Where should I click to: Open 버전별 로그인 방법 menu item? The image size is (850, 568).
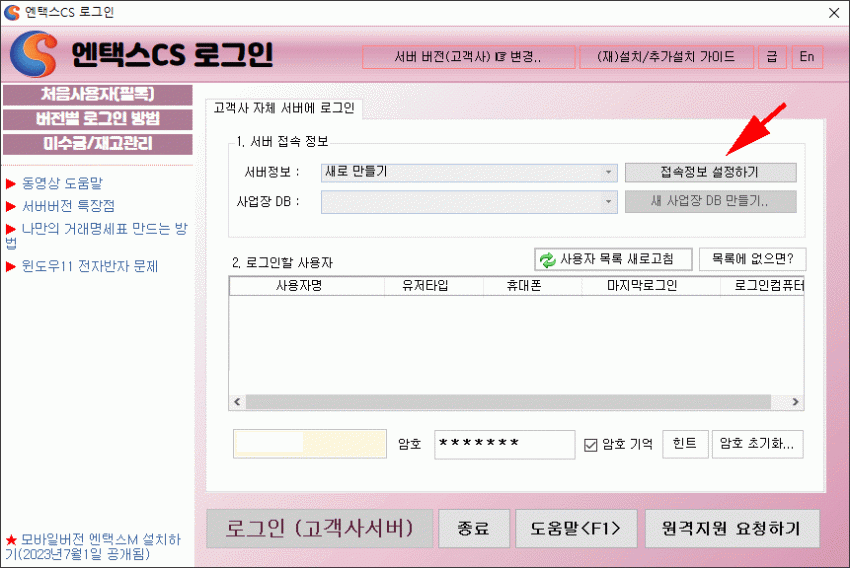coord(98,119)
